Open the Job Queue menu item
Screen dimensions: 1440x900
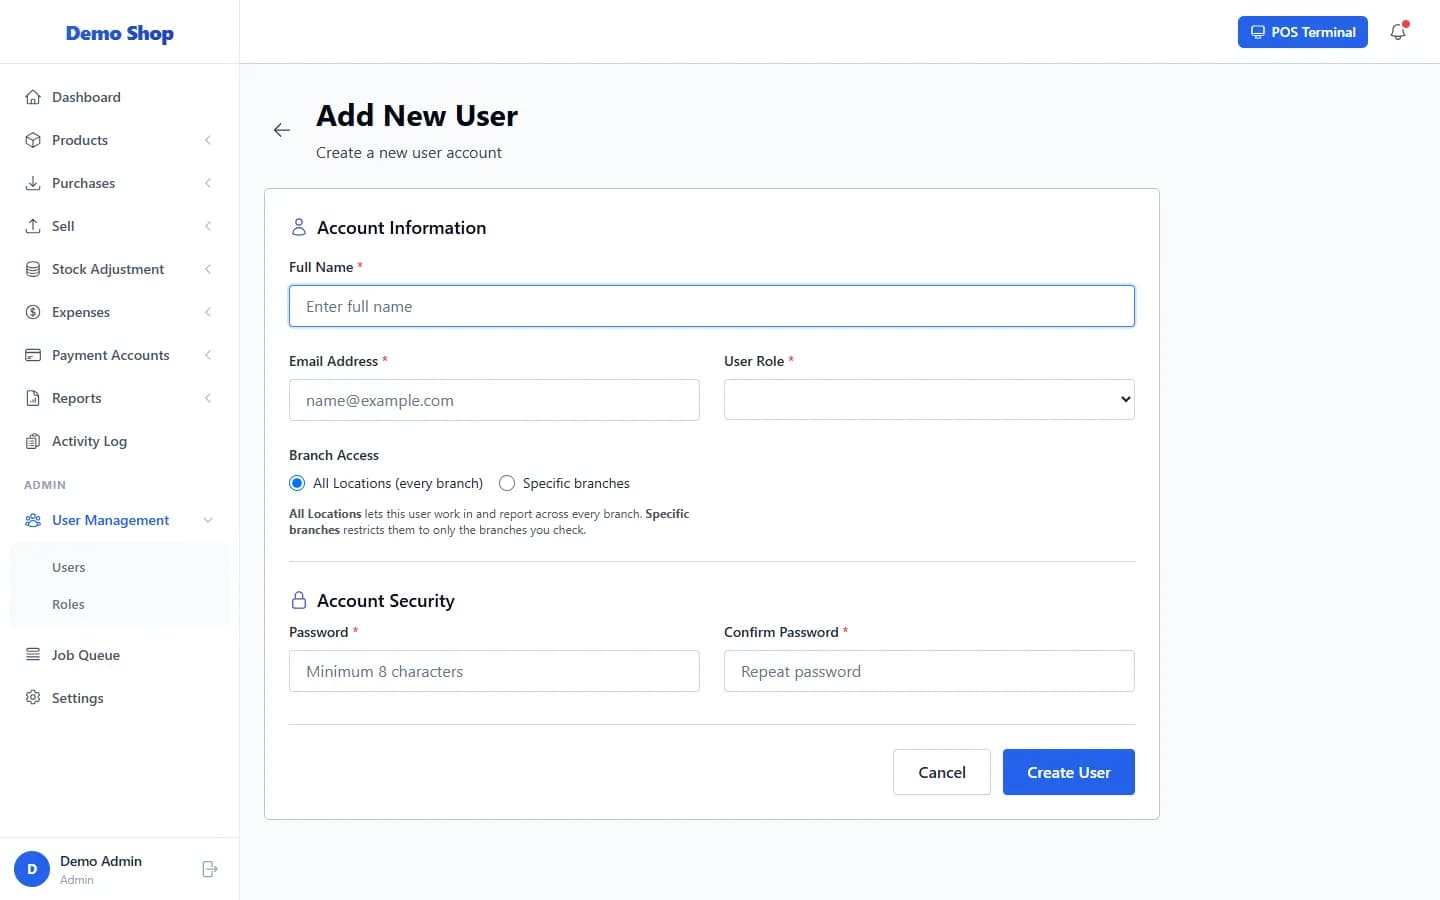(120, 655)
